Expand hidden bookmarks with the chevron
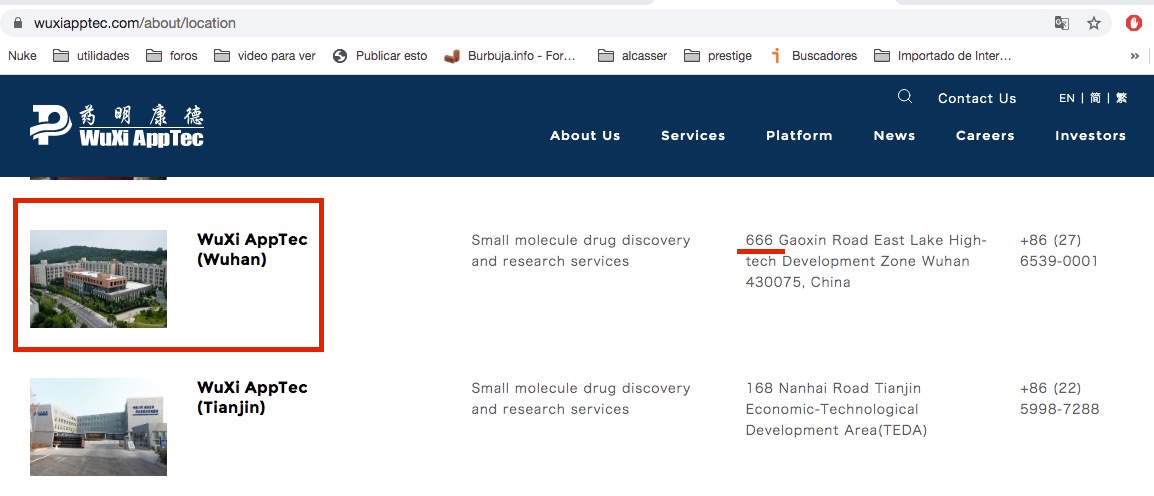This screenshot has height=496, width=1154. click(x=1134, y=56)
